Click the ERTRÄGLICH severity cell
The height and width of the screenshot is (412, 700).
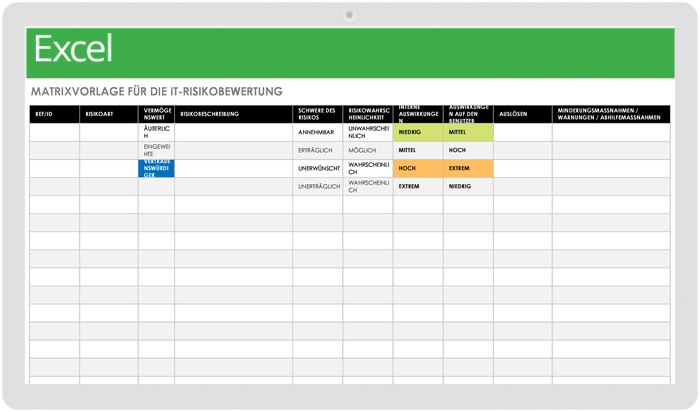pos(317,150)
